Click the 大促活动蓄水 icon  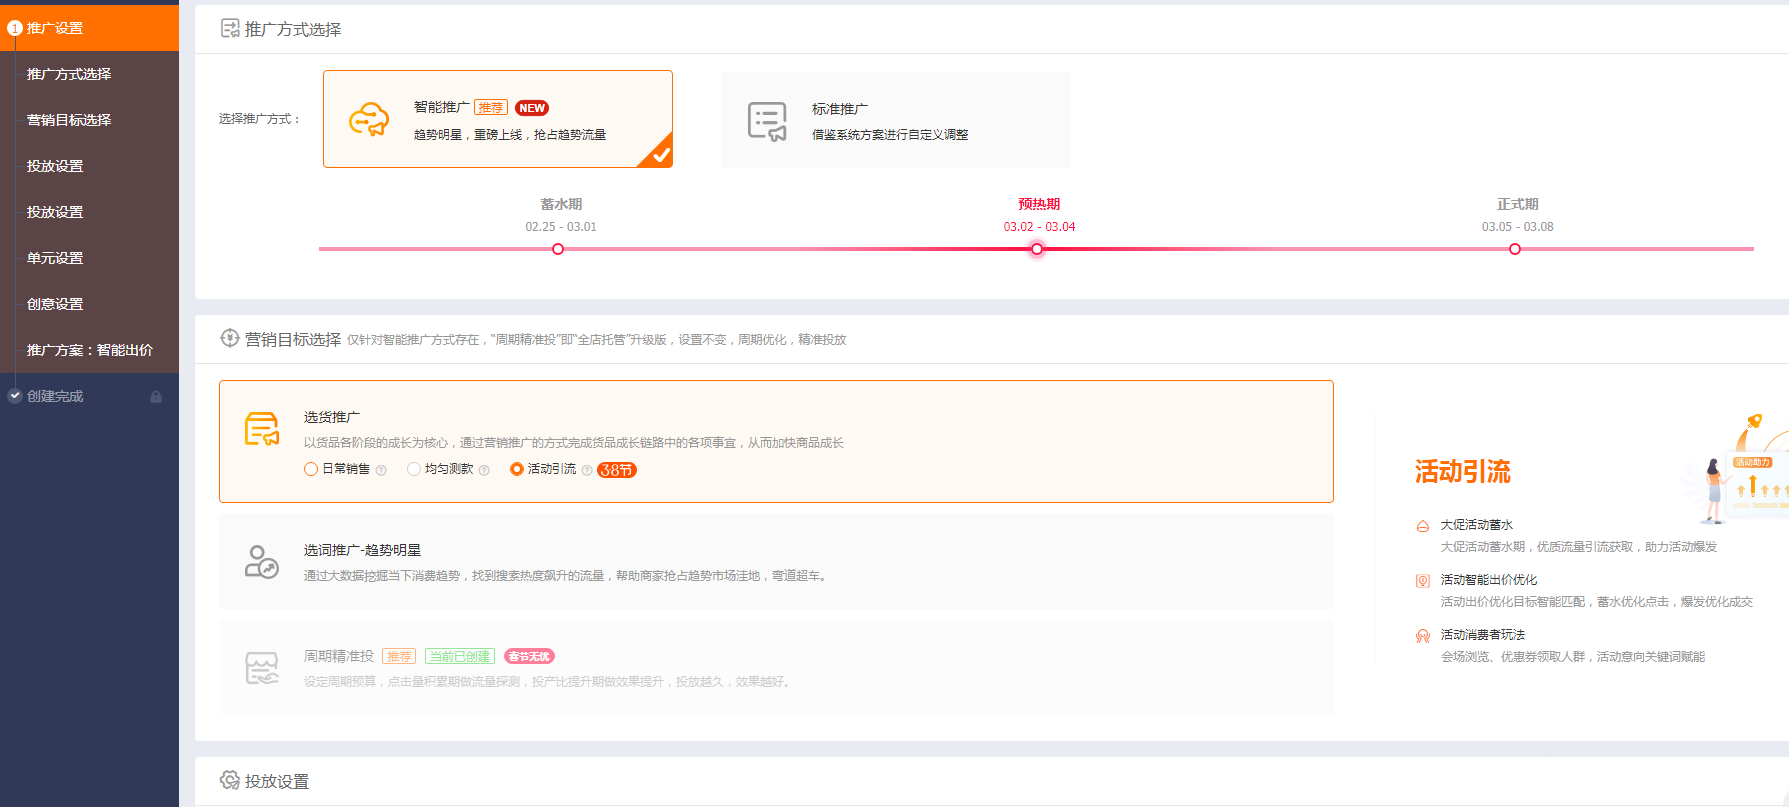pos(1422,526)
